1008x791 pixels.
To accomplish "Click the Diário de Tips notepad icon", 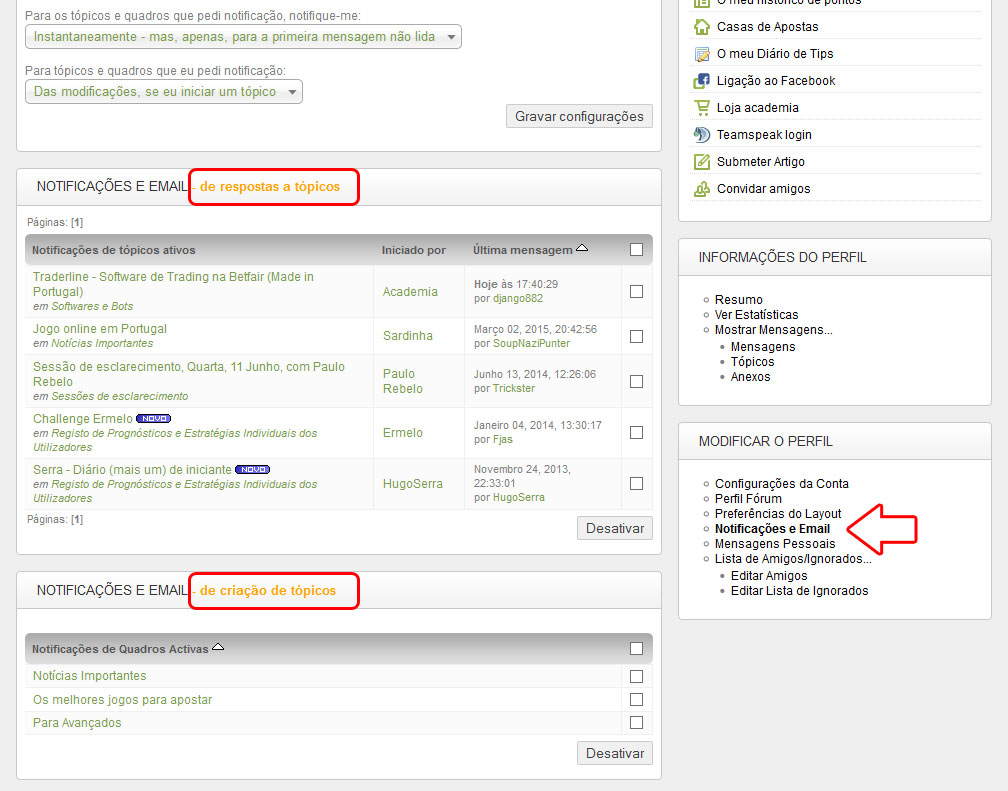I will pos(702,54).
